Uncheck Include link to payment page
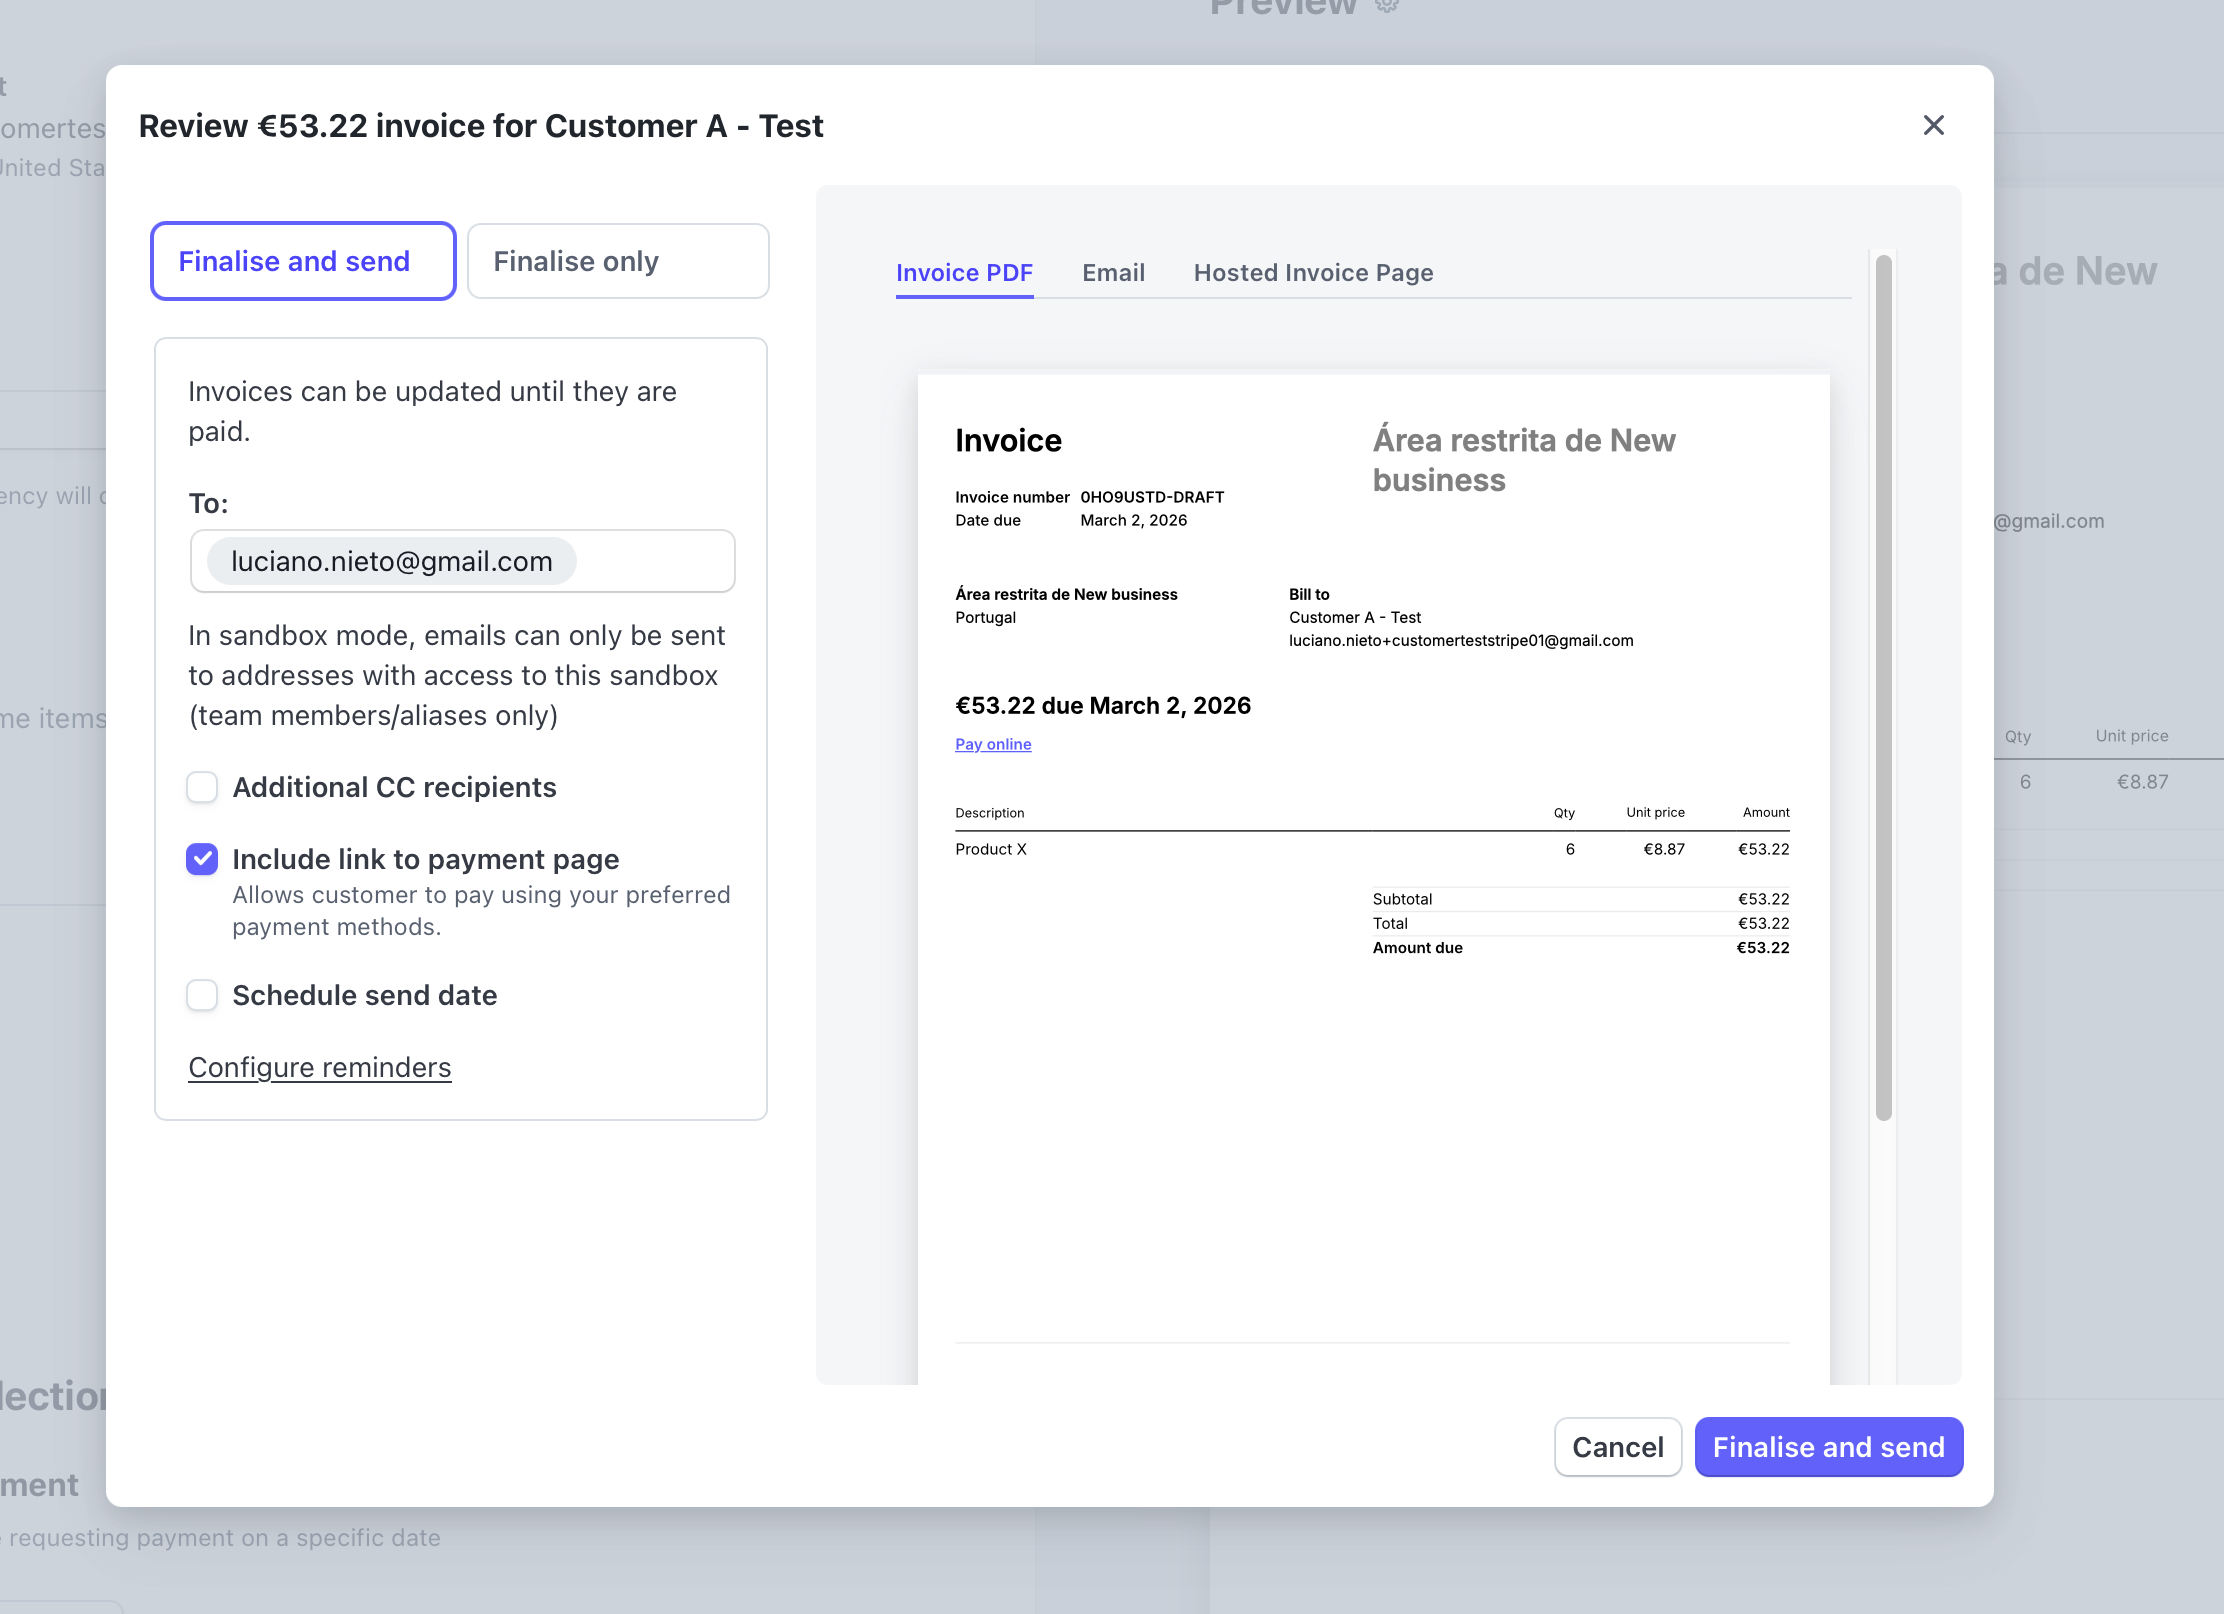This screenshot has height=1614, width=2224. click(202, 859)
